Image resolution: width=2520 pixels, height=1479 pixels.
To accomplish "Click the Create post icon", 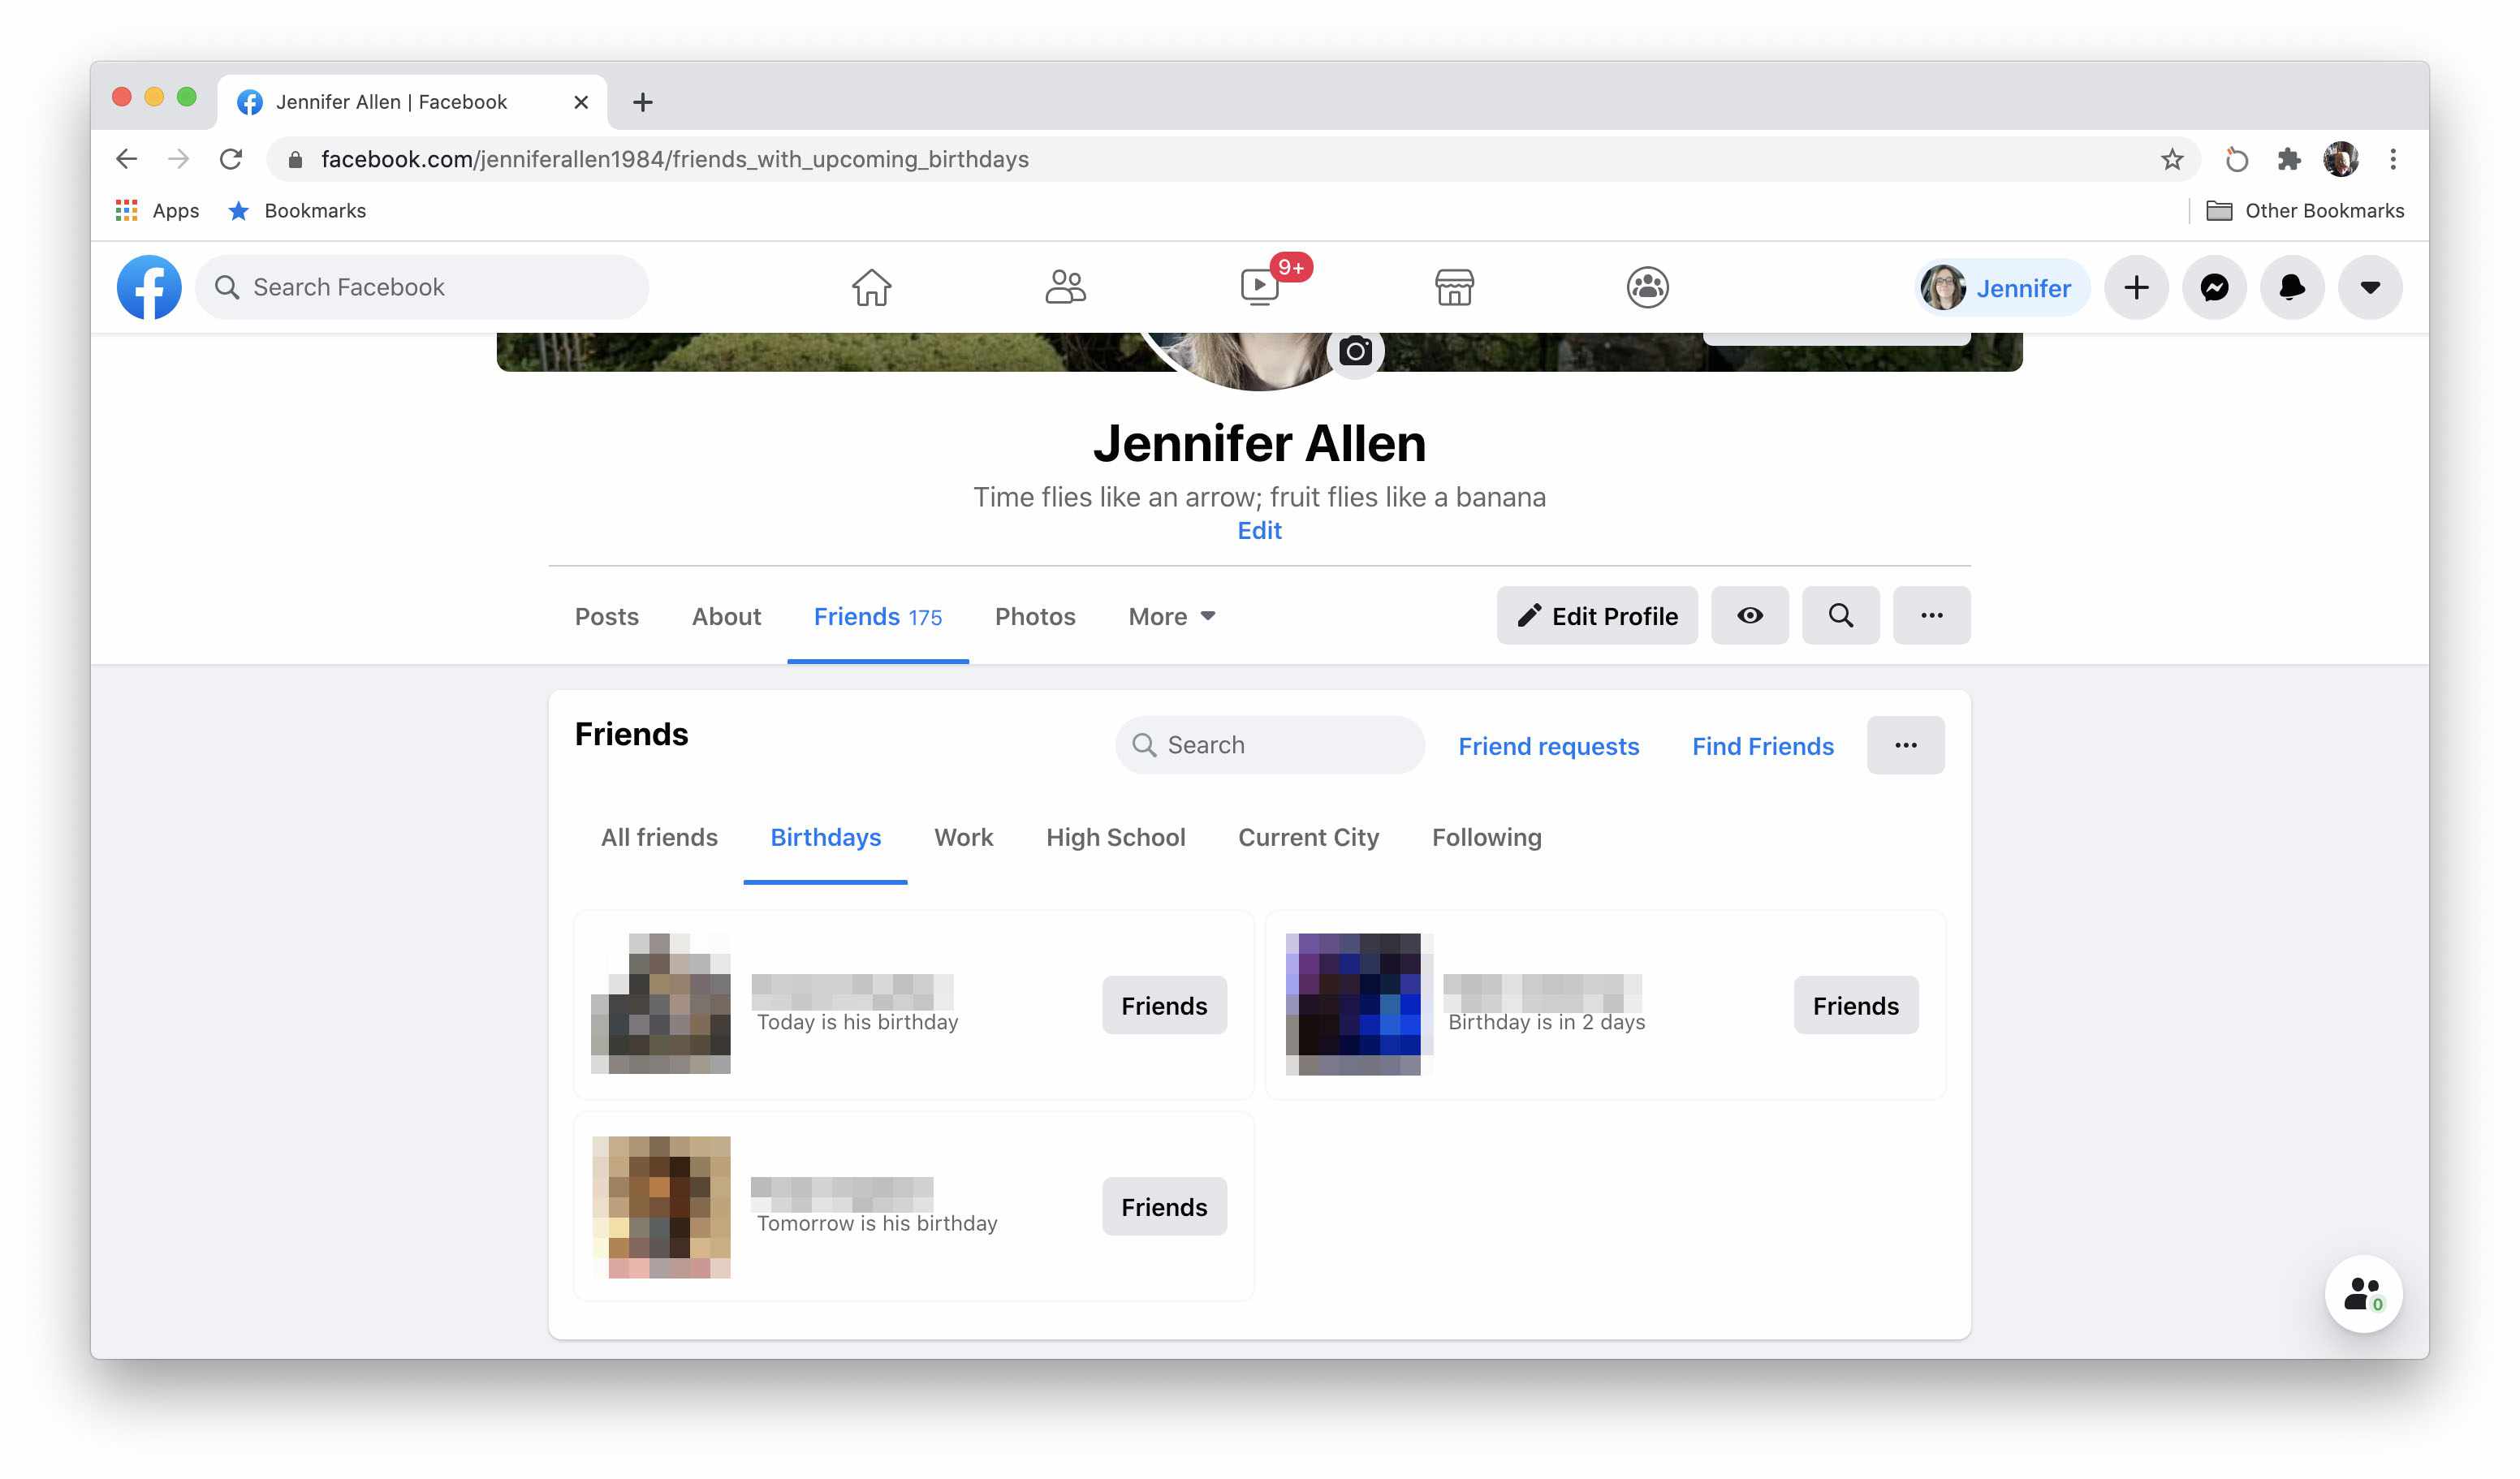I will [2136, 287].
